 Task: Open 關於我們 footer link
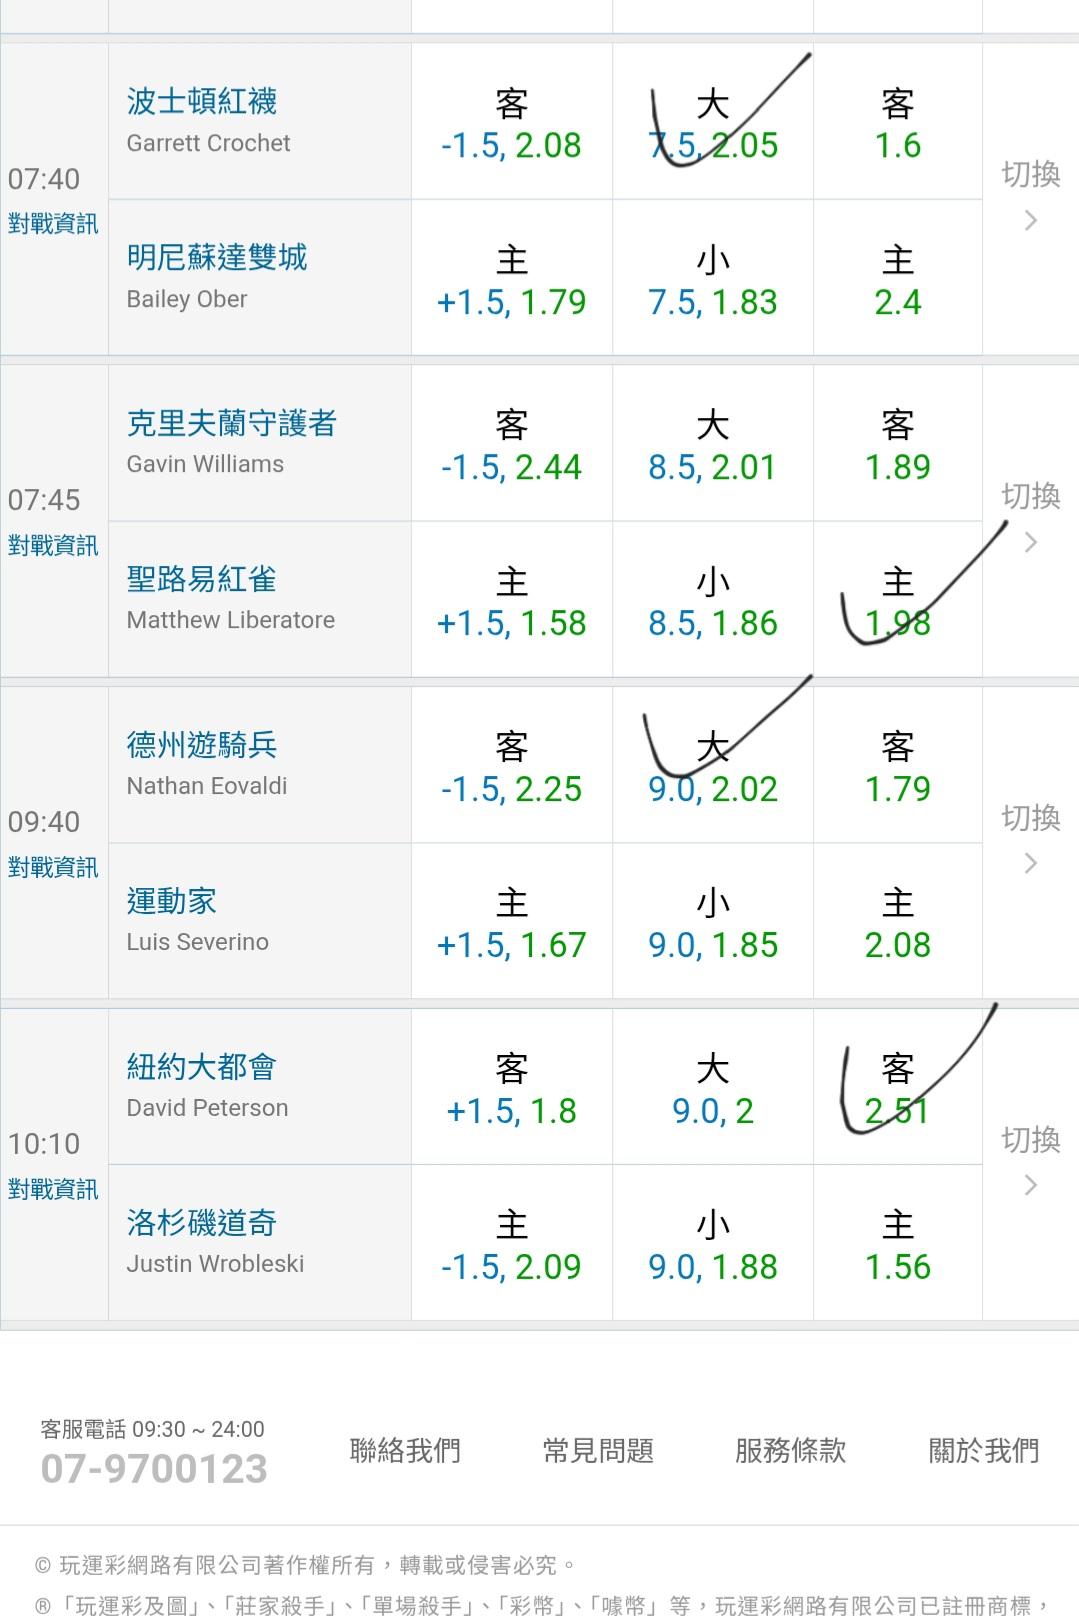pos(984,1450)
